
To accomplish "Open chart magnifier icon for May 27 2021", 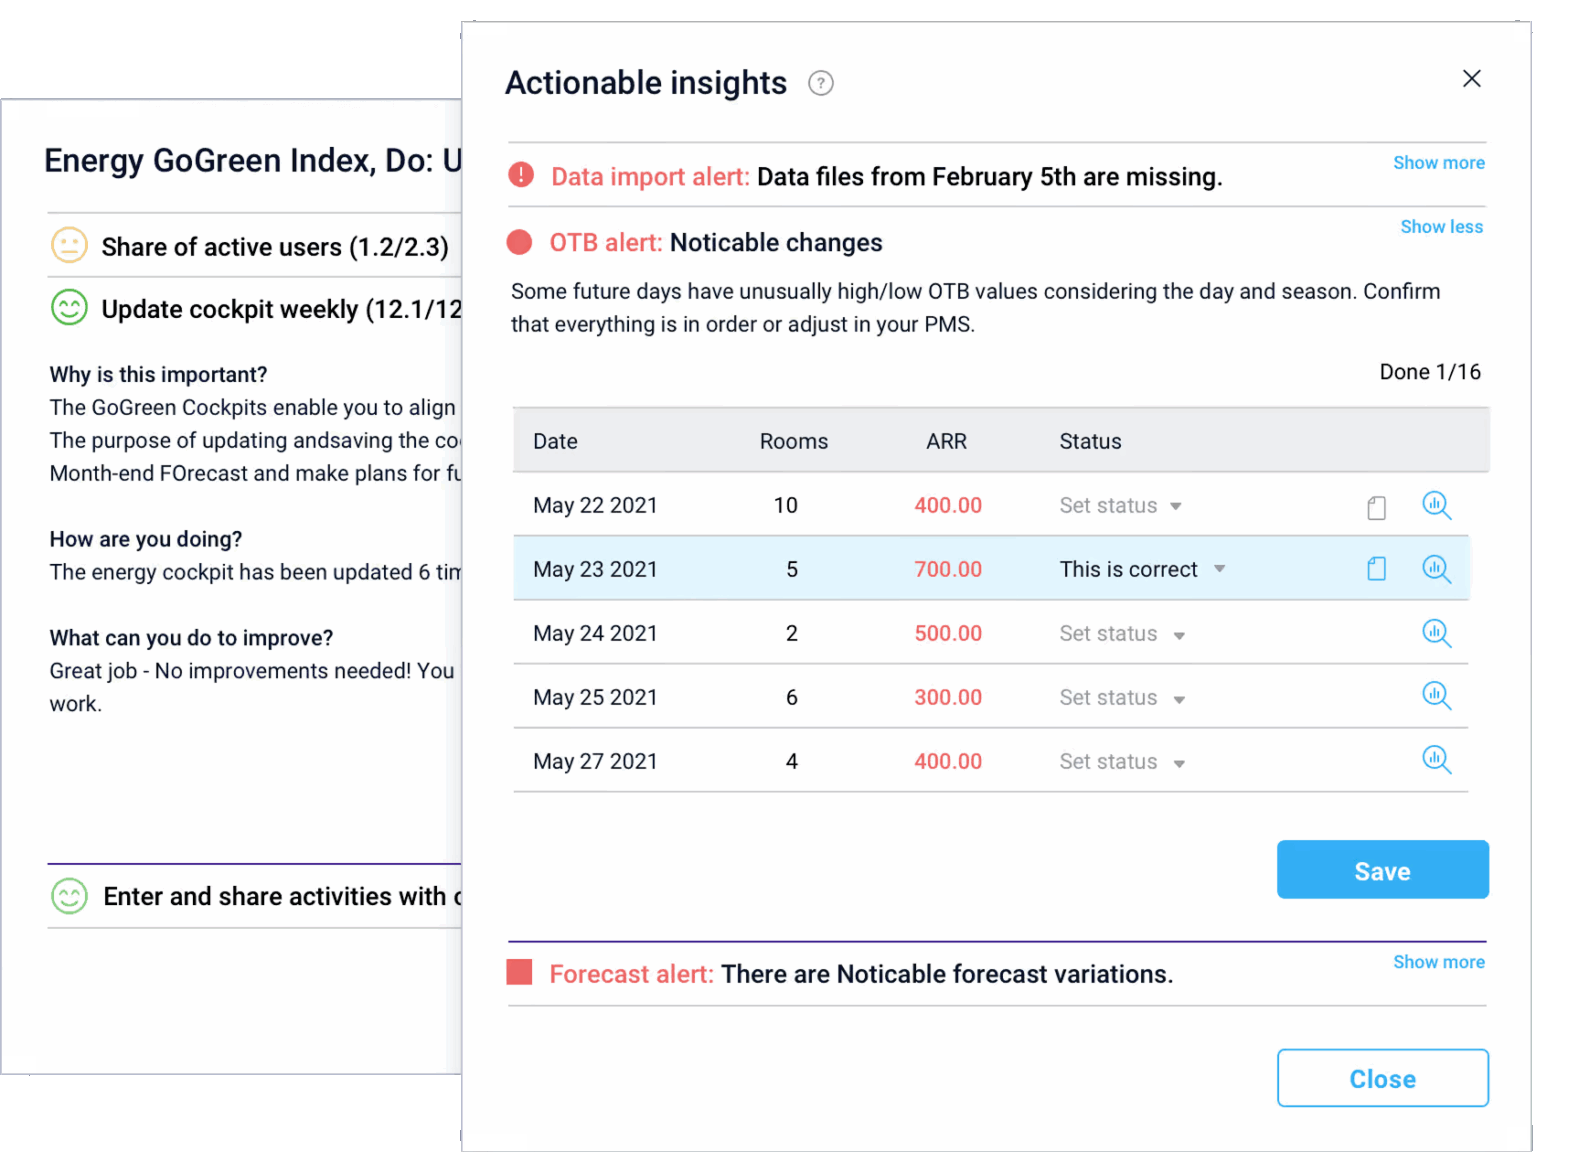I will pos(1436,760).
